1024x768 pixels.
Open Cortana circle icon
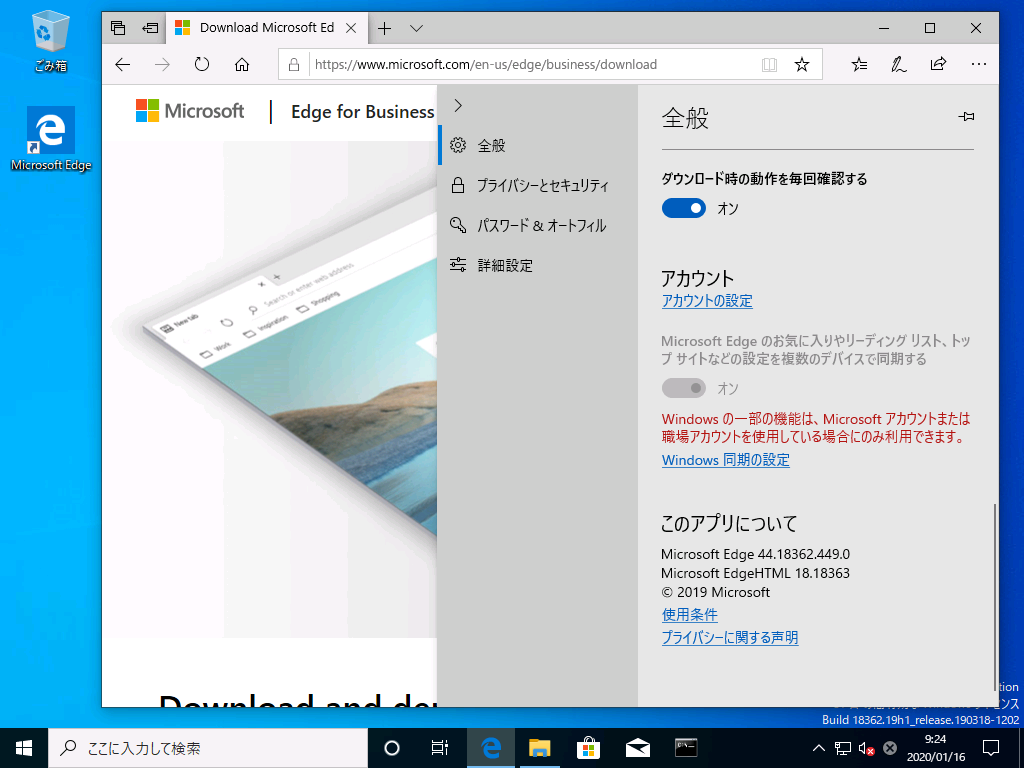click(x=392, y=748)
